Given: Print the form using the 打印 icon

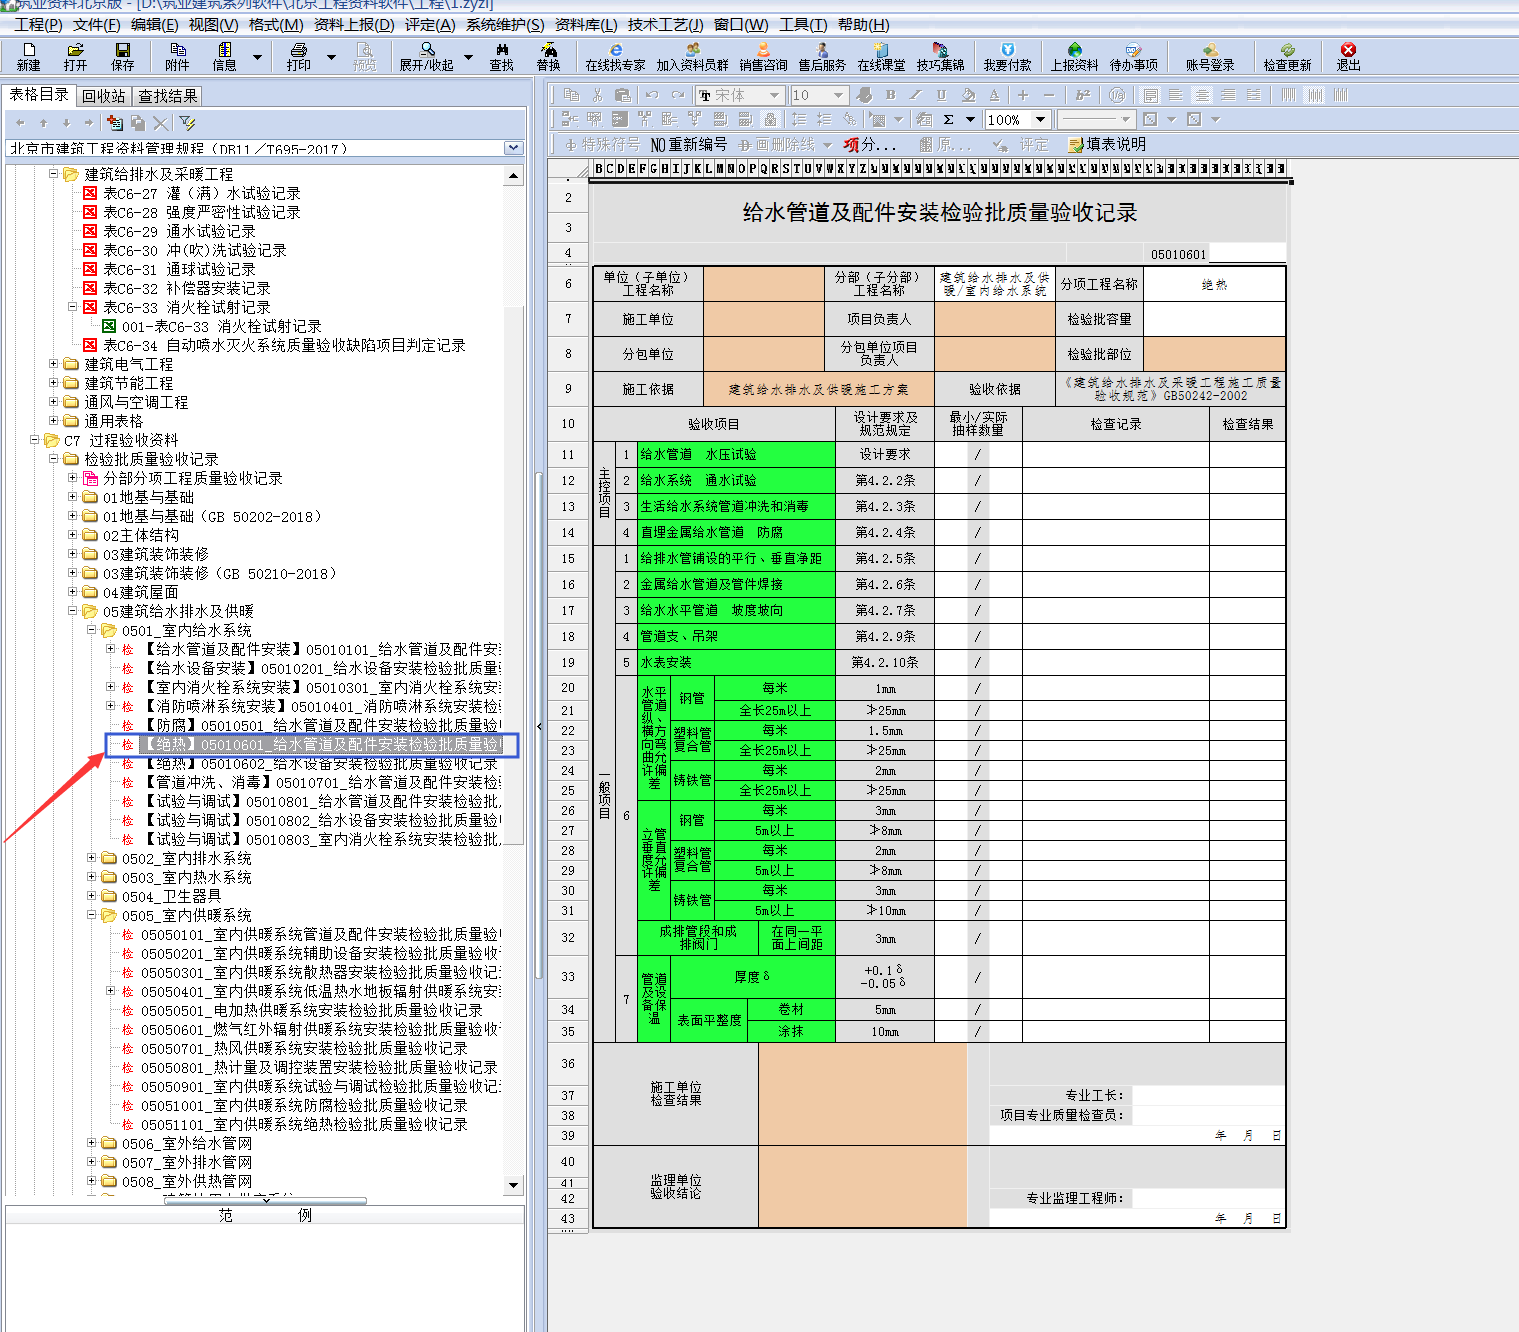Looking at the screenshot, I should [298, 56].
